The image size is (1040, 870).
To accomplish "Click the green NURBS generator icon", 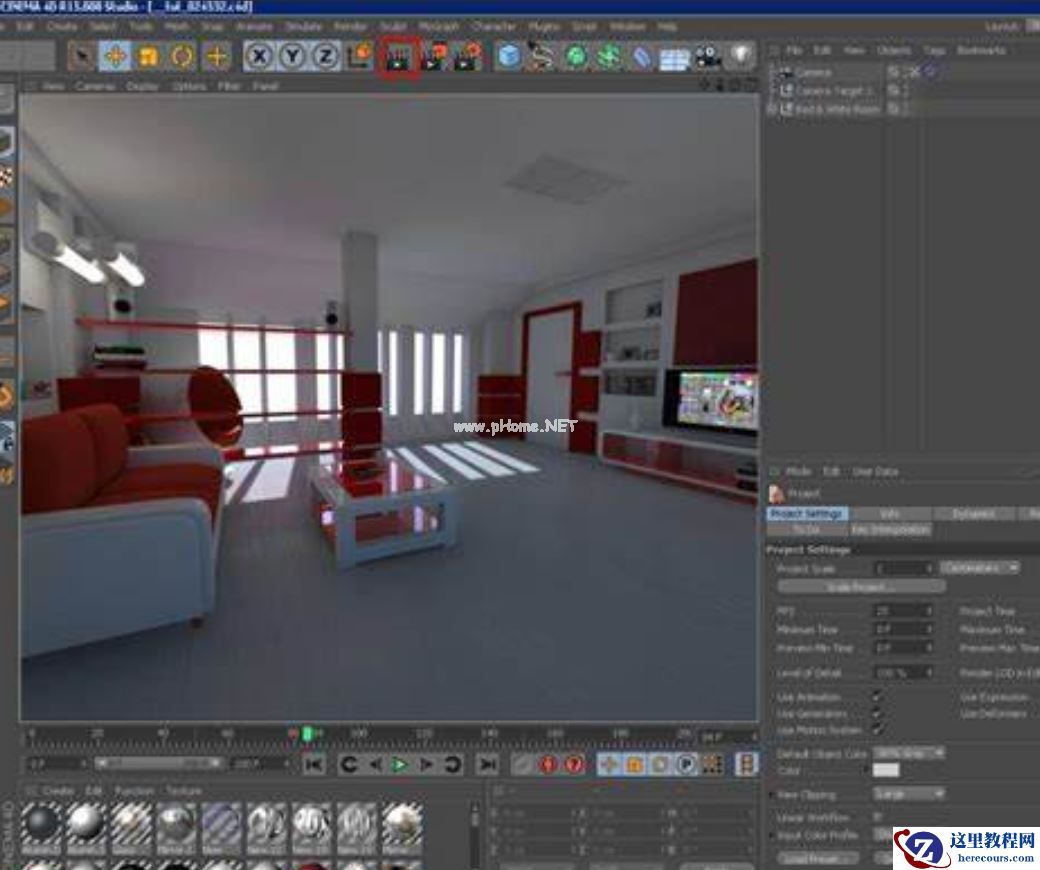I will (x=576, y=57).
